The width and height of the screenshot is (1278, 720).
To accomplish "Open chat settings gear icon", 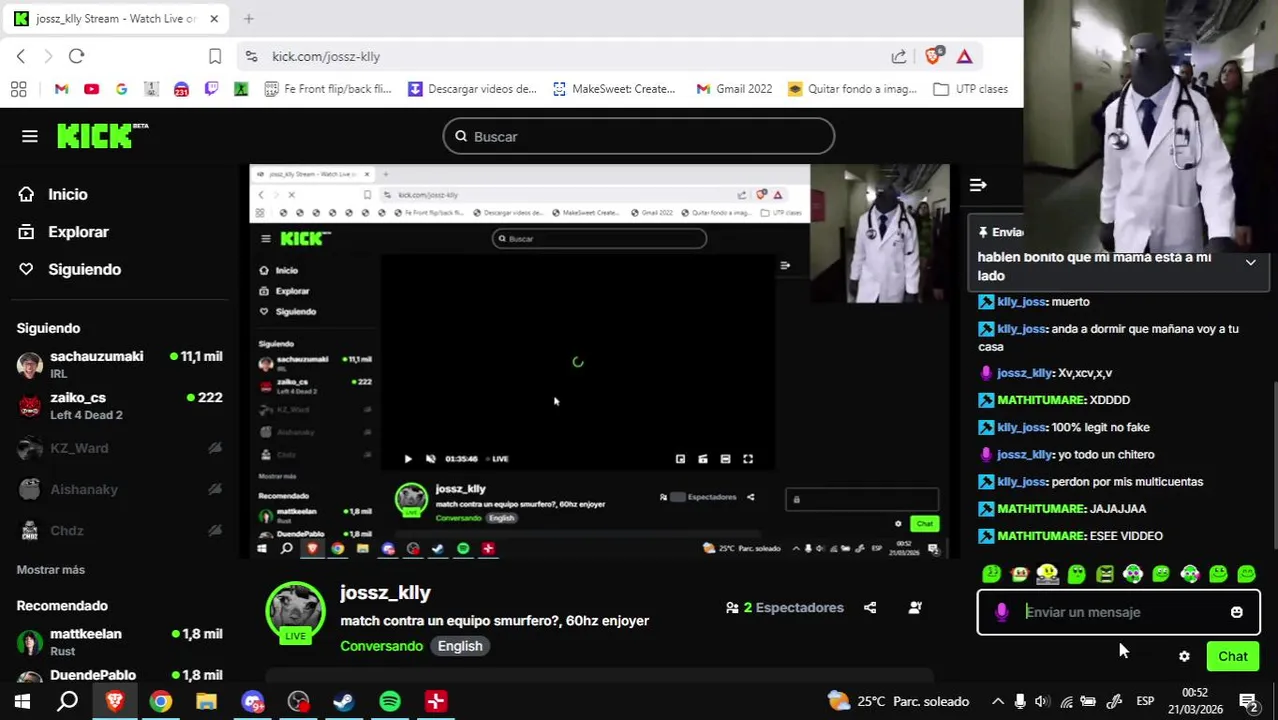I will tap(1184, 657).
